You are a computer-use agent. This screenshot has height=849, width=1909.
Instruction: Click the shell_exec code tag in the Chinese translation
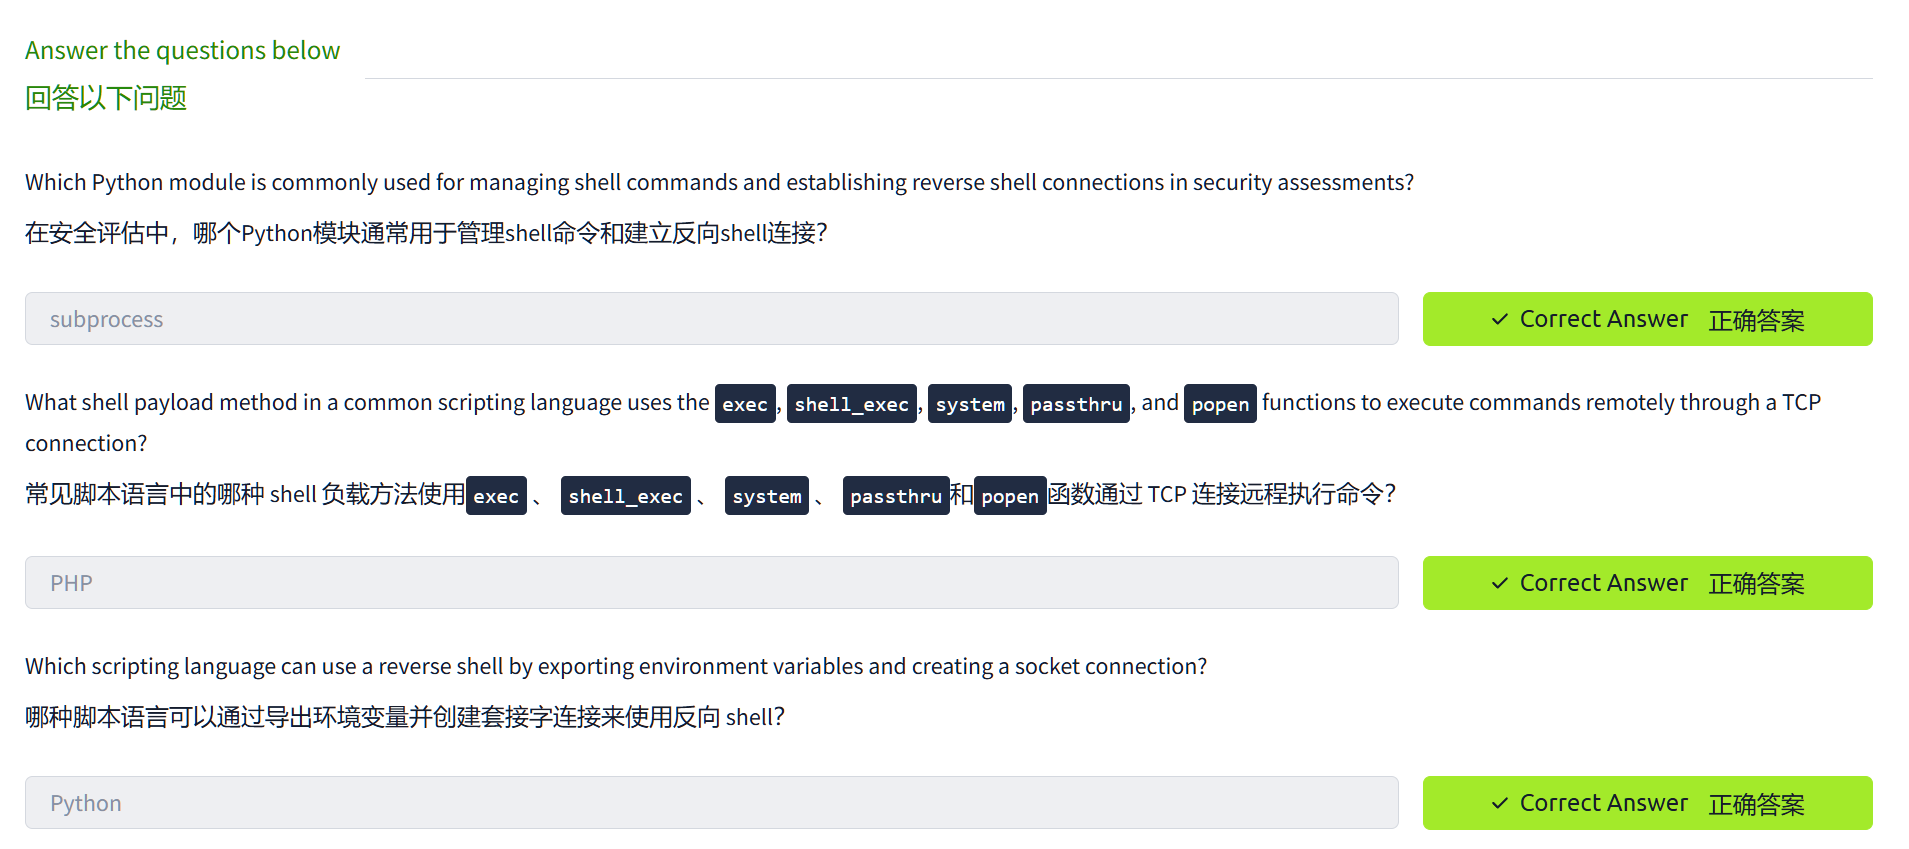tap(625, 496)
